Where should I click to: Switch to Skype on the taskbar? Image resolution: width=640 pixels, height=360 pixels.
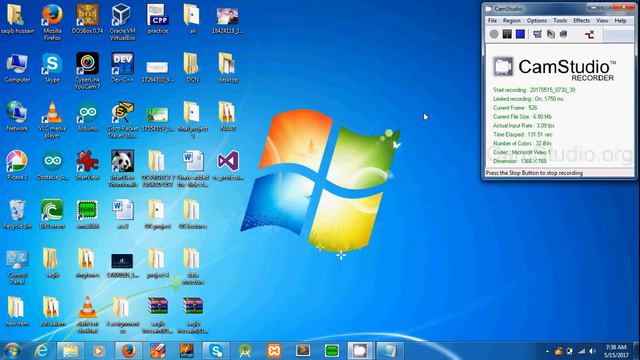(x=216, y=351)
